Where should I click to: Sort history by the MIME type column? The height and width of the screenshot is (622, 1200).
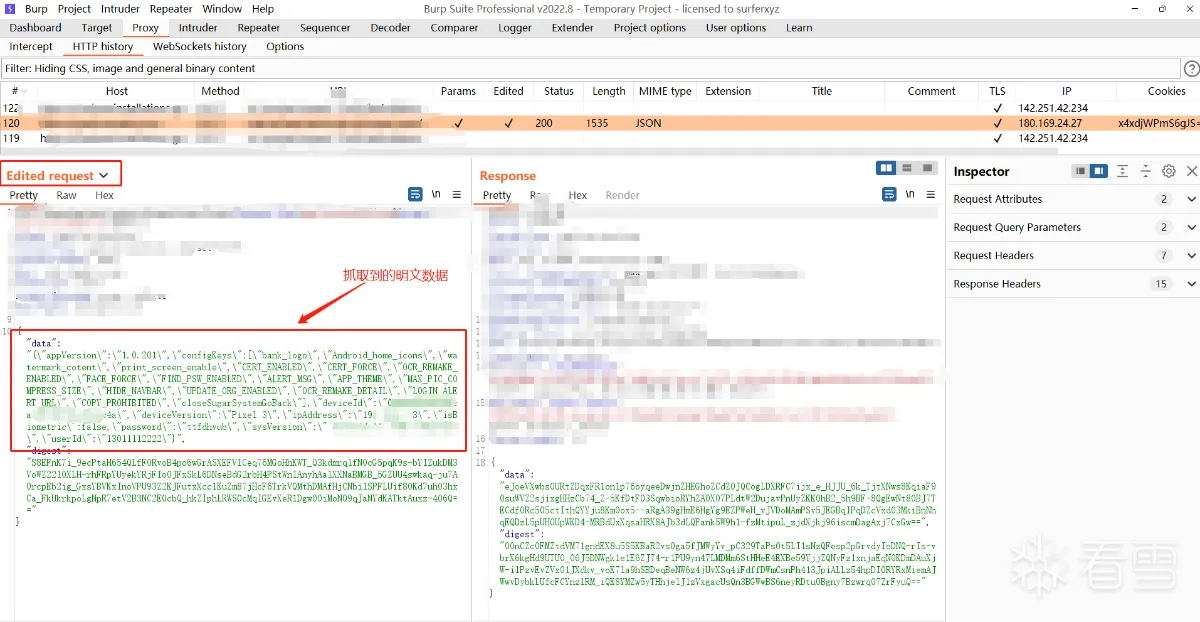[665, 91]
